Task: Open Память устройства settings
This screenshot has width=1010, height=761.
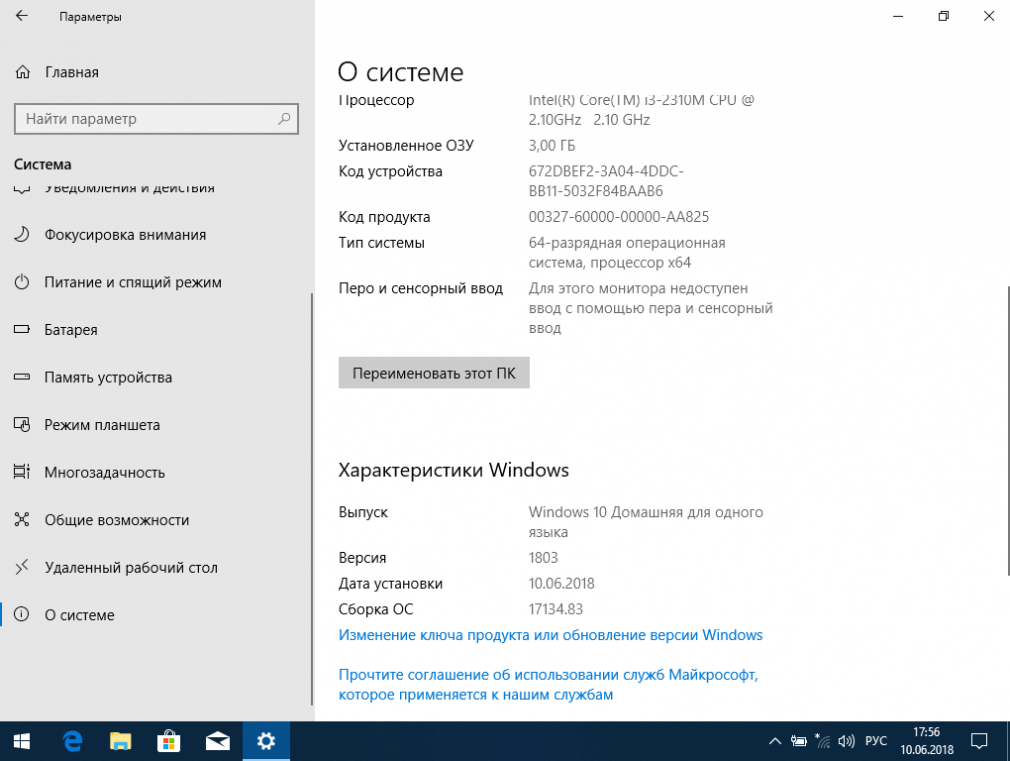Action: tap(108, 378)
